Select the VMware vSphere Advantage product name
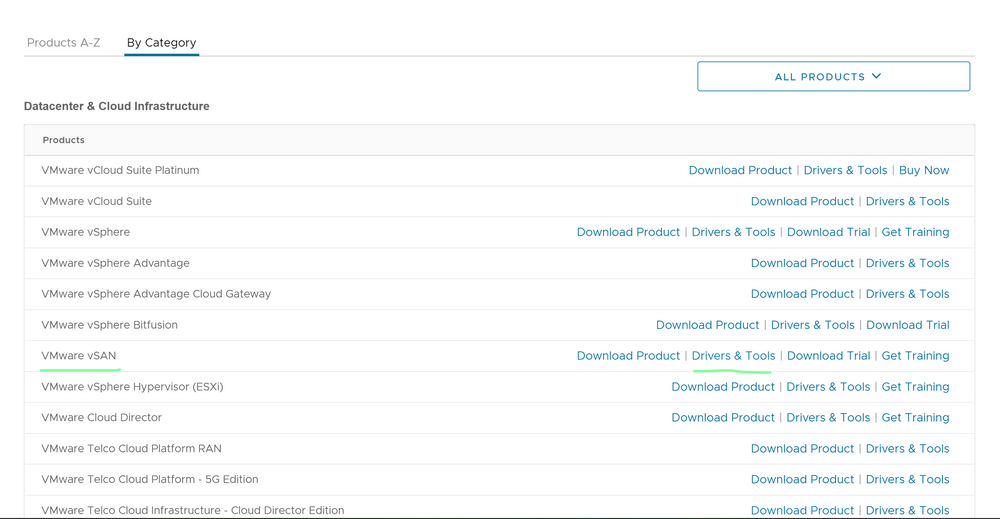 click(x=115, y=263)
